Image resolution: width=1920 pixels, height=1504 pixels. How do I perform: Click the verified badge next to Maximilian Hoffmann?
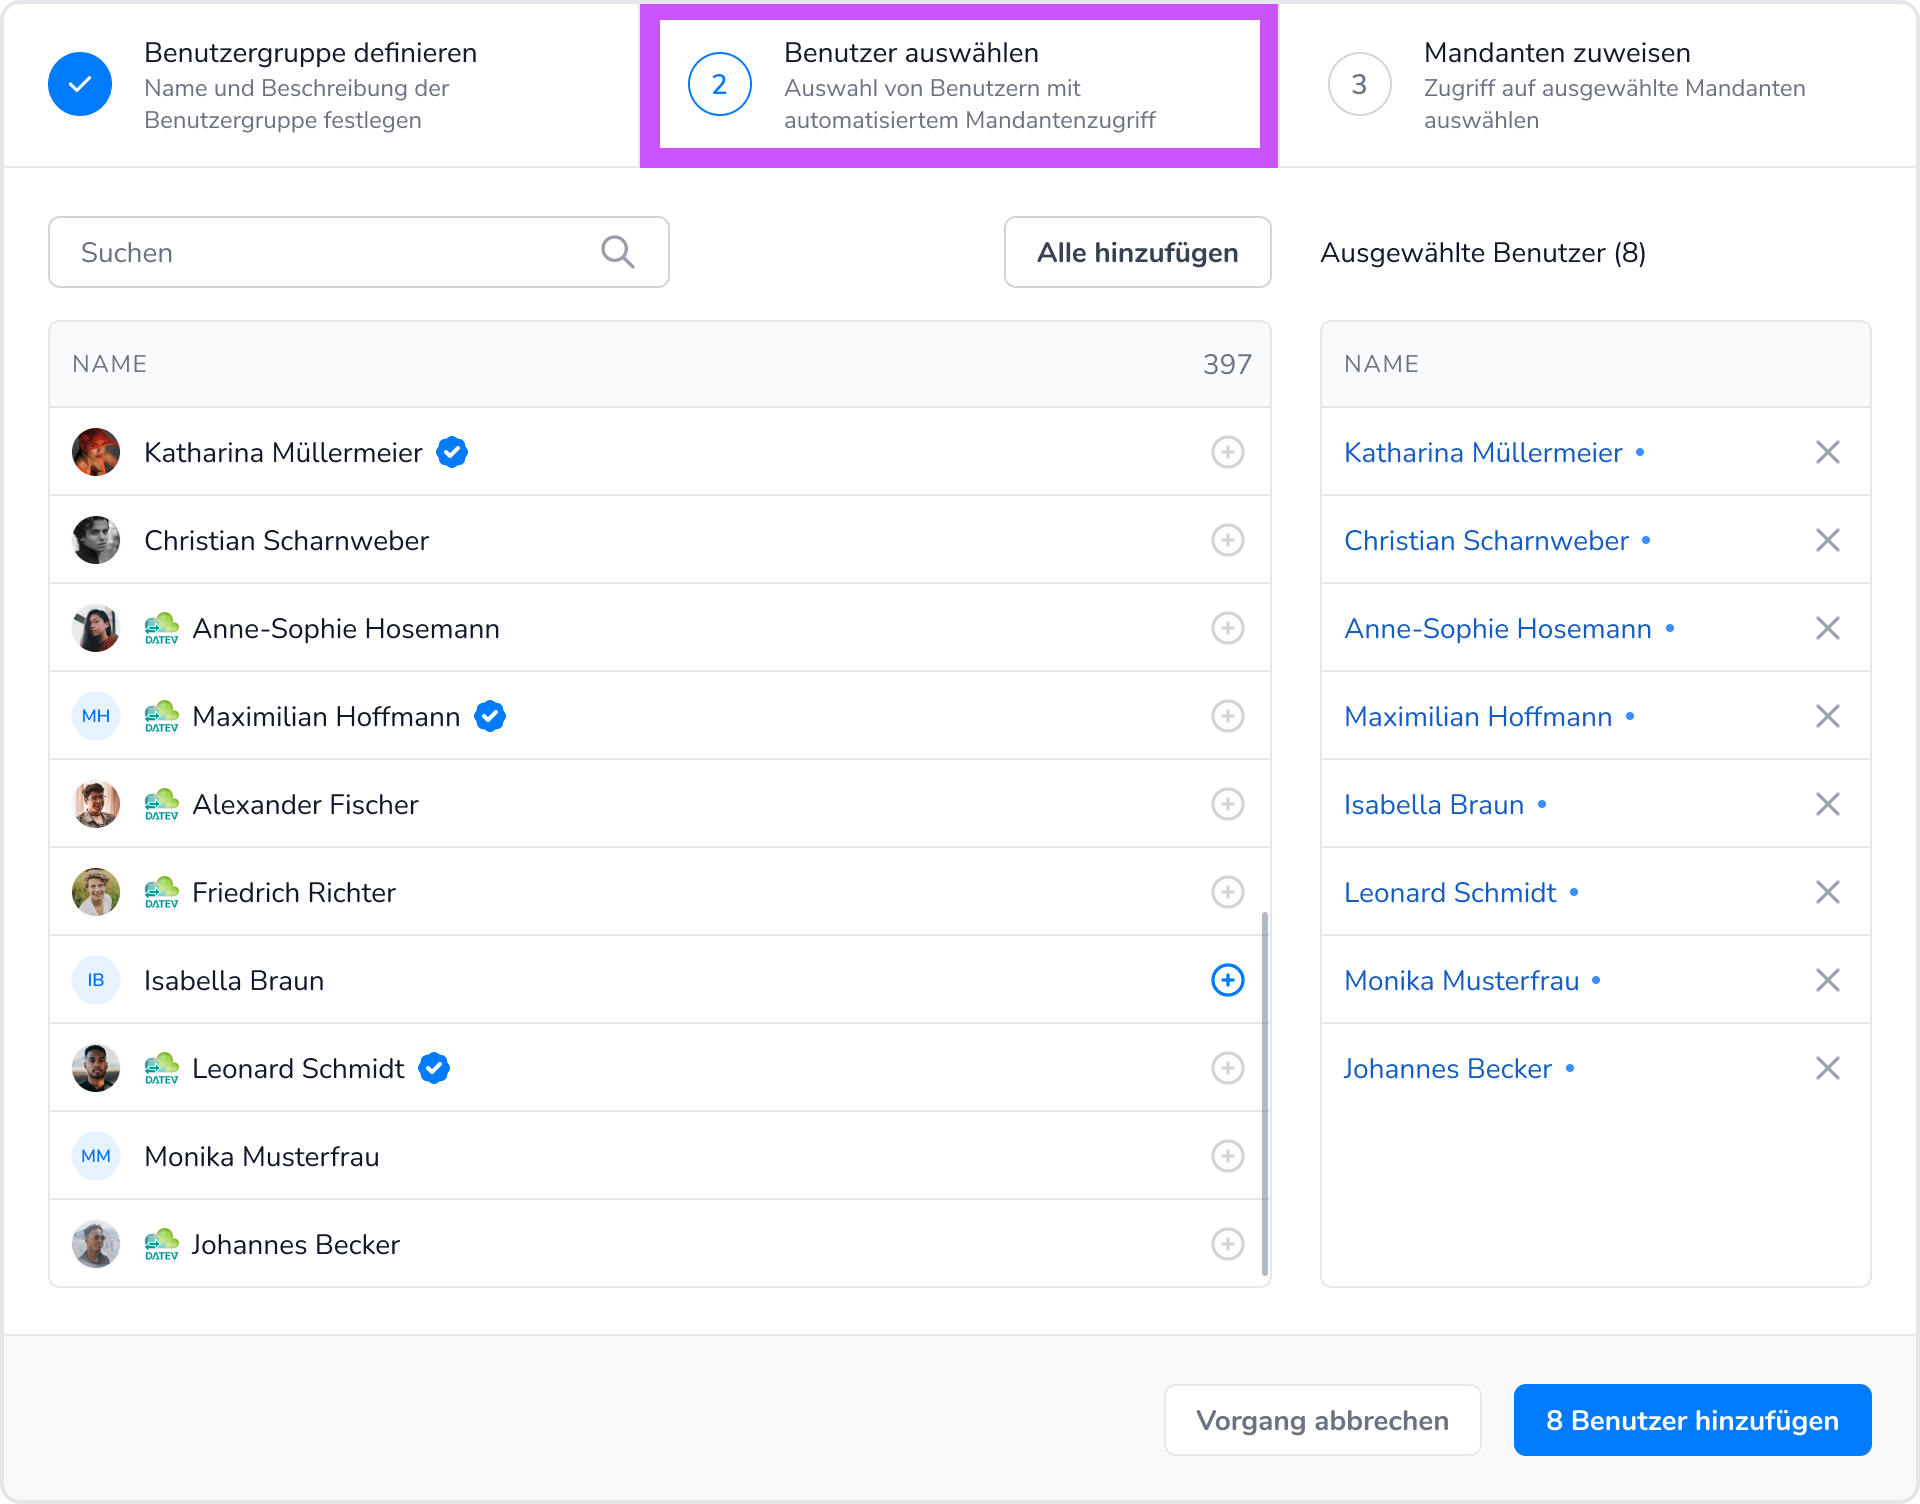490,716
